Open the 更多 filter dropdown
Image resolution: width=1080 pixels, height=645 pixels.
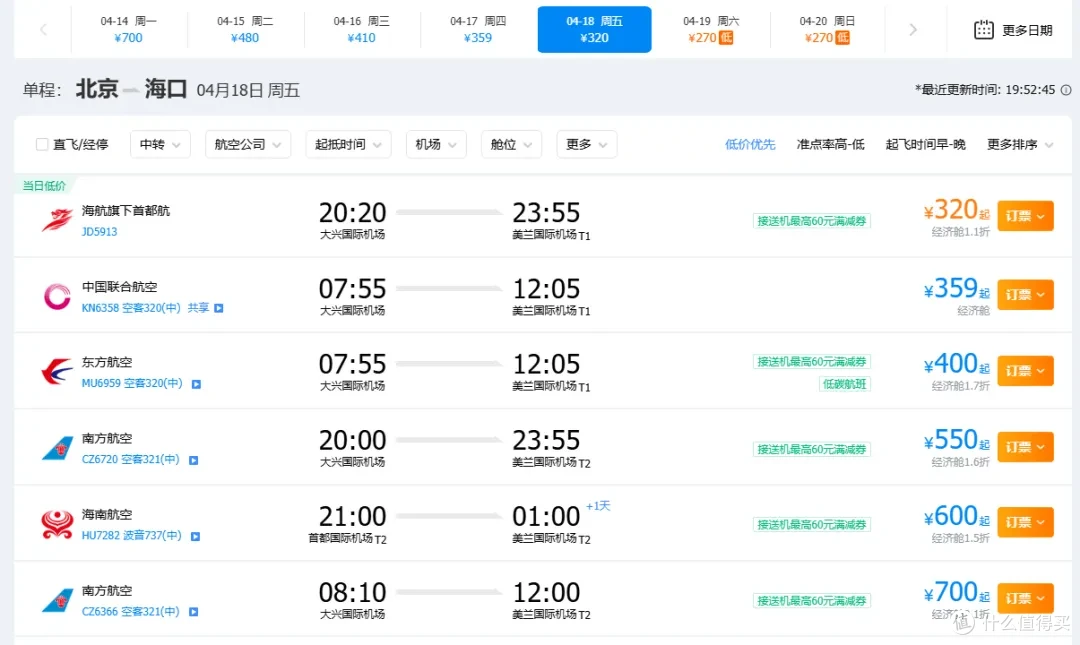coord(587,144)
